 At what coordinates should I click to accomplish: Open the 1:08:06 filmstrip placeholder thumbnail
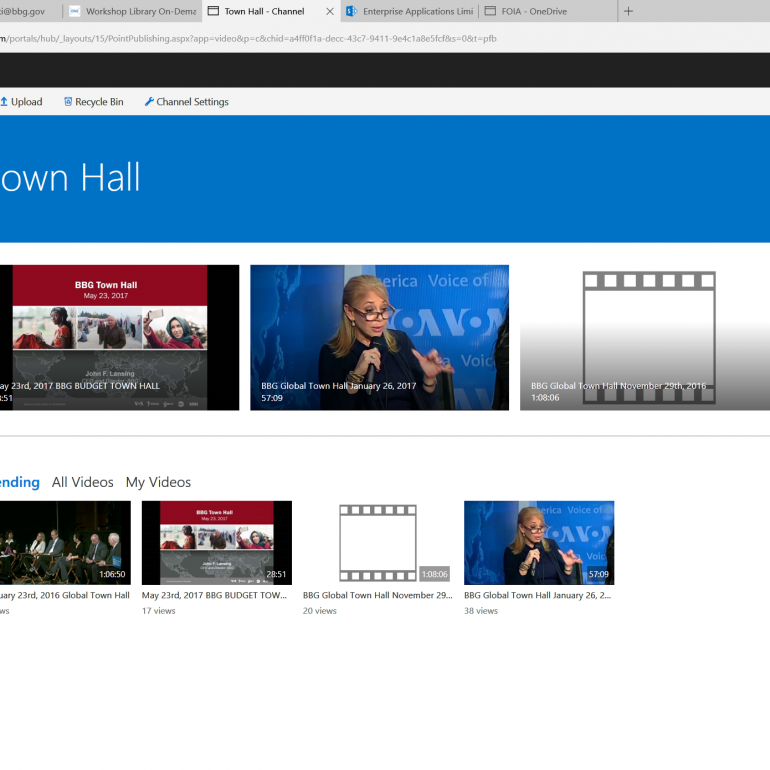click(378, 543)
